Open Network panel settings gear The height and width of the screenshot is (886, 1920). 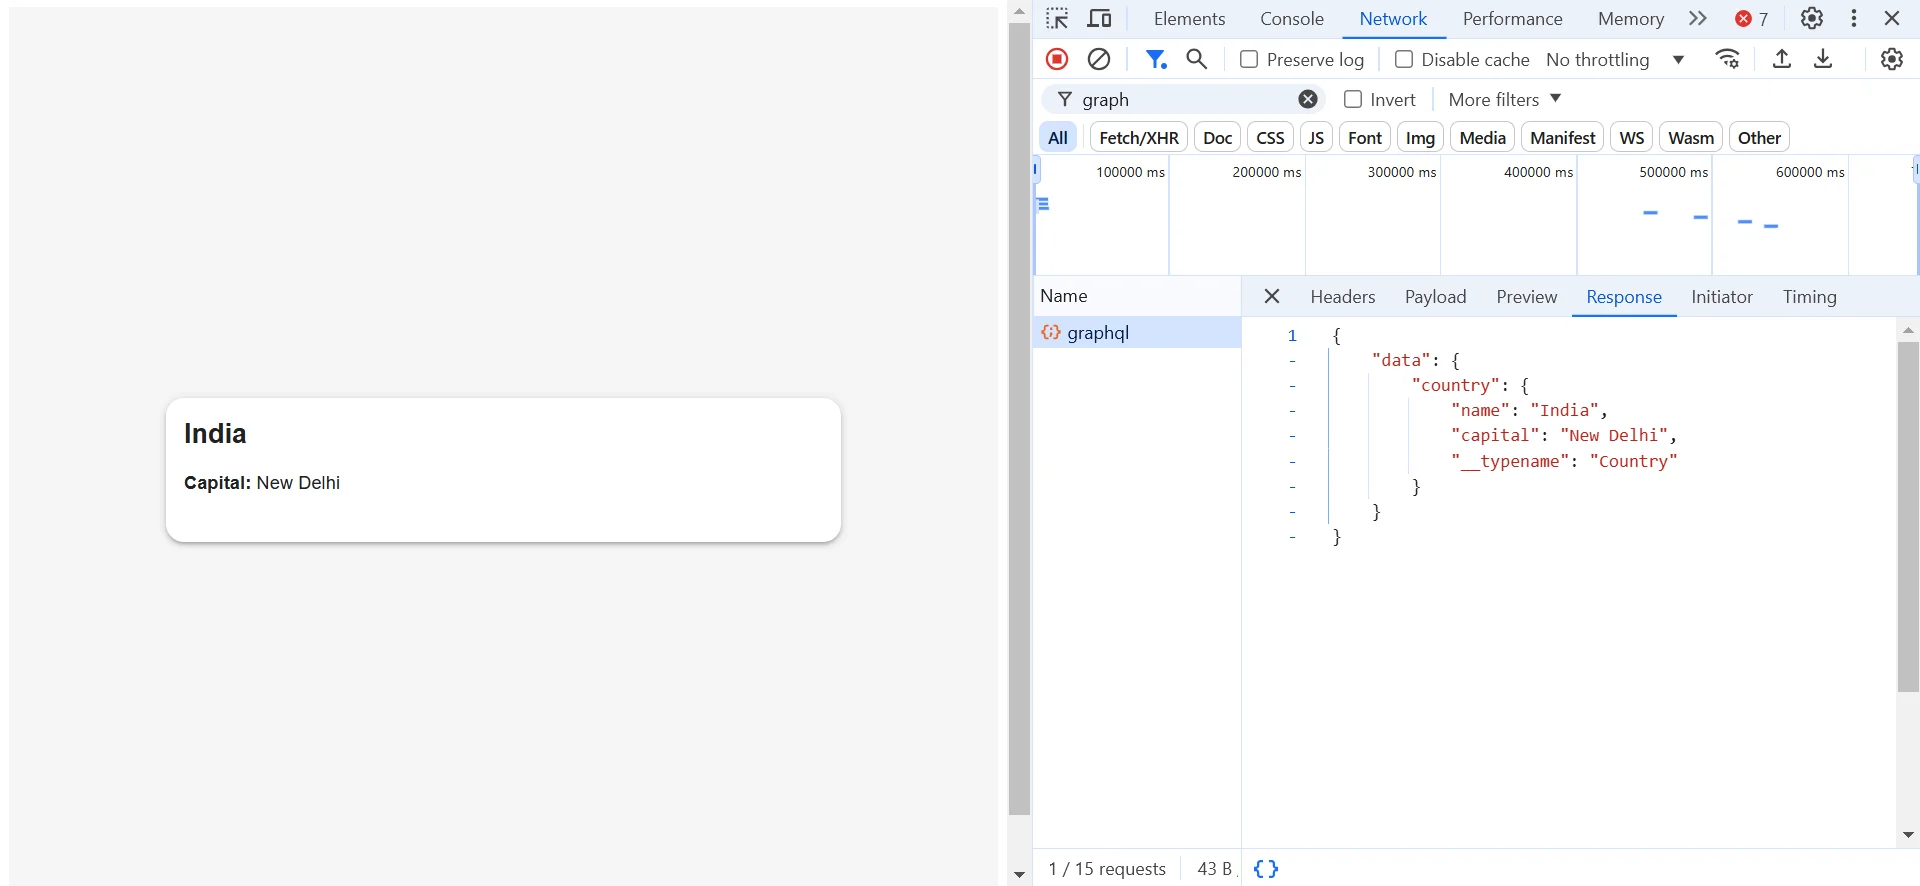click(x=1892, y=59)
